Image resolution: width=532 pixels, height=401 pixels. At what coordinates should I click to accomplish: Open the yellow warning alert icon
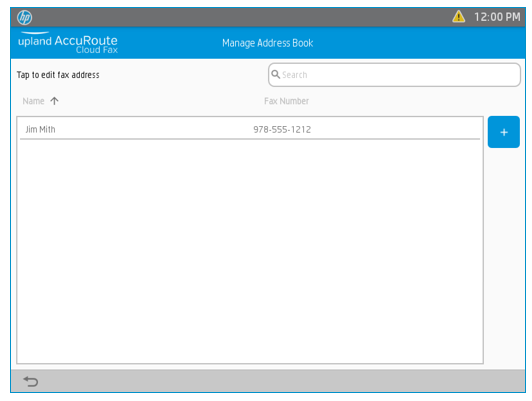(x=458, y=17)
